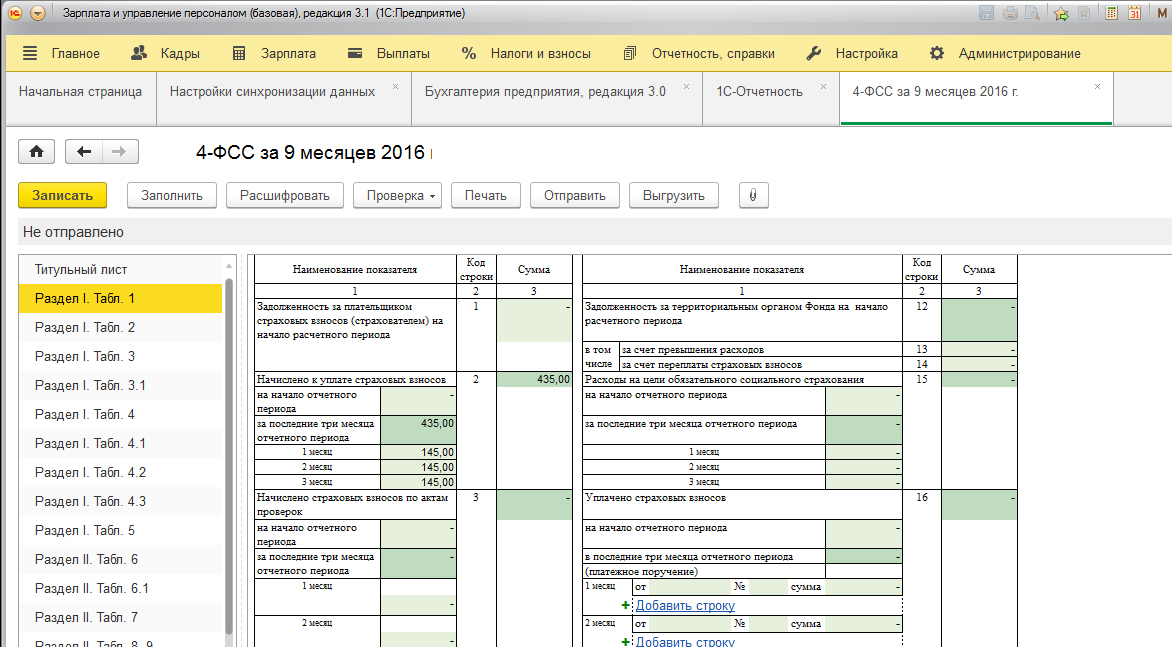The image size is (1172, 647).
Task: Select Раздел II. Табл. 6
Action: click(x=120, y=560)
